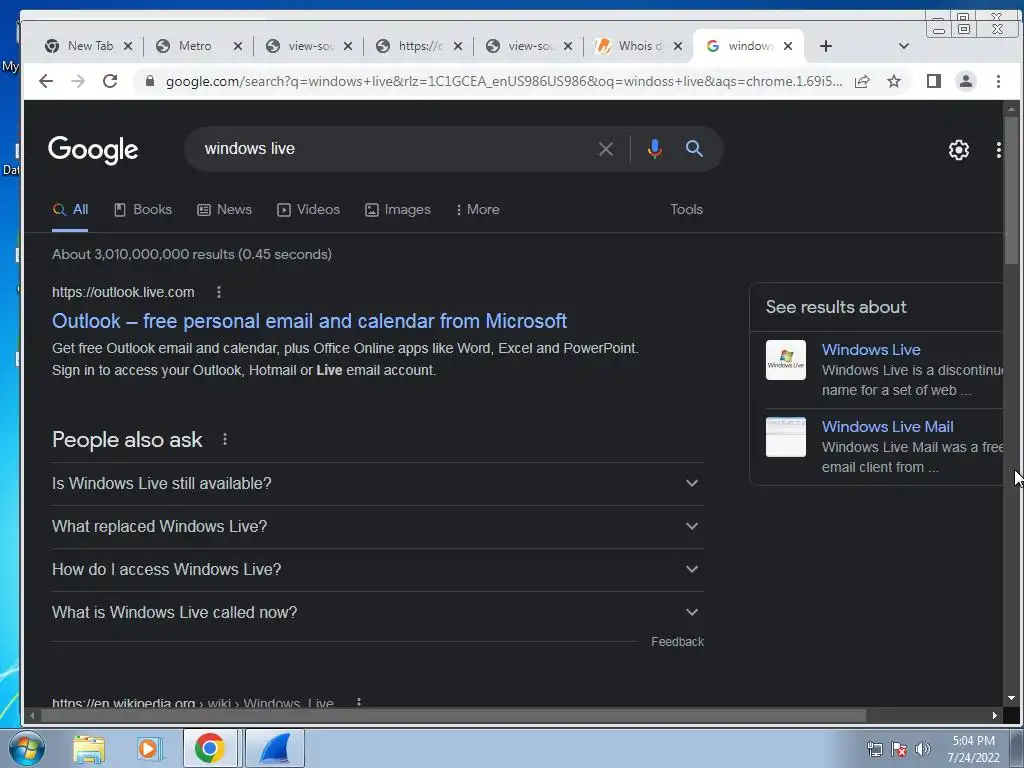Image resolution: width=1024 pixels, height=768 pixels.
Task: Click the Google logo
Action: pos(93,150)
